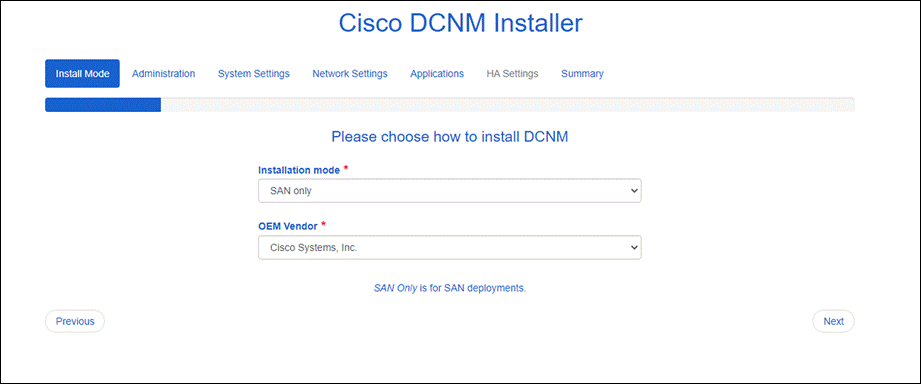Click the Installation mode label
The height and width of the screenshot is (384, 921).
tap(299, 170)
